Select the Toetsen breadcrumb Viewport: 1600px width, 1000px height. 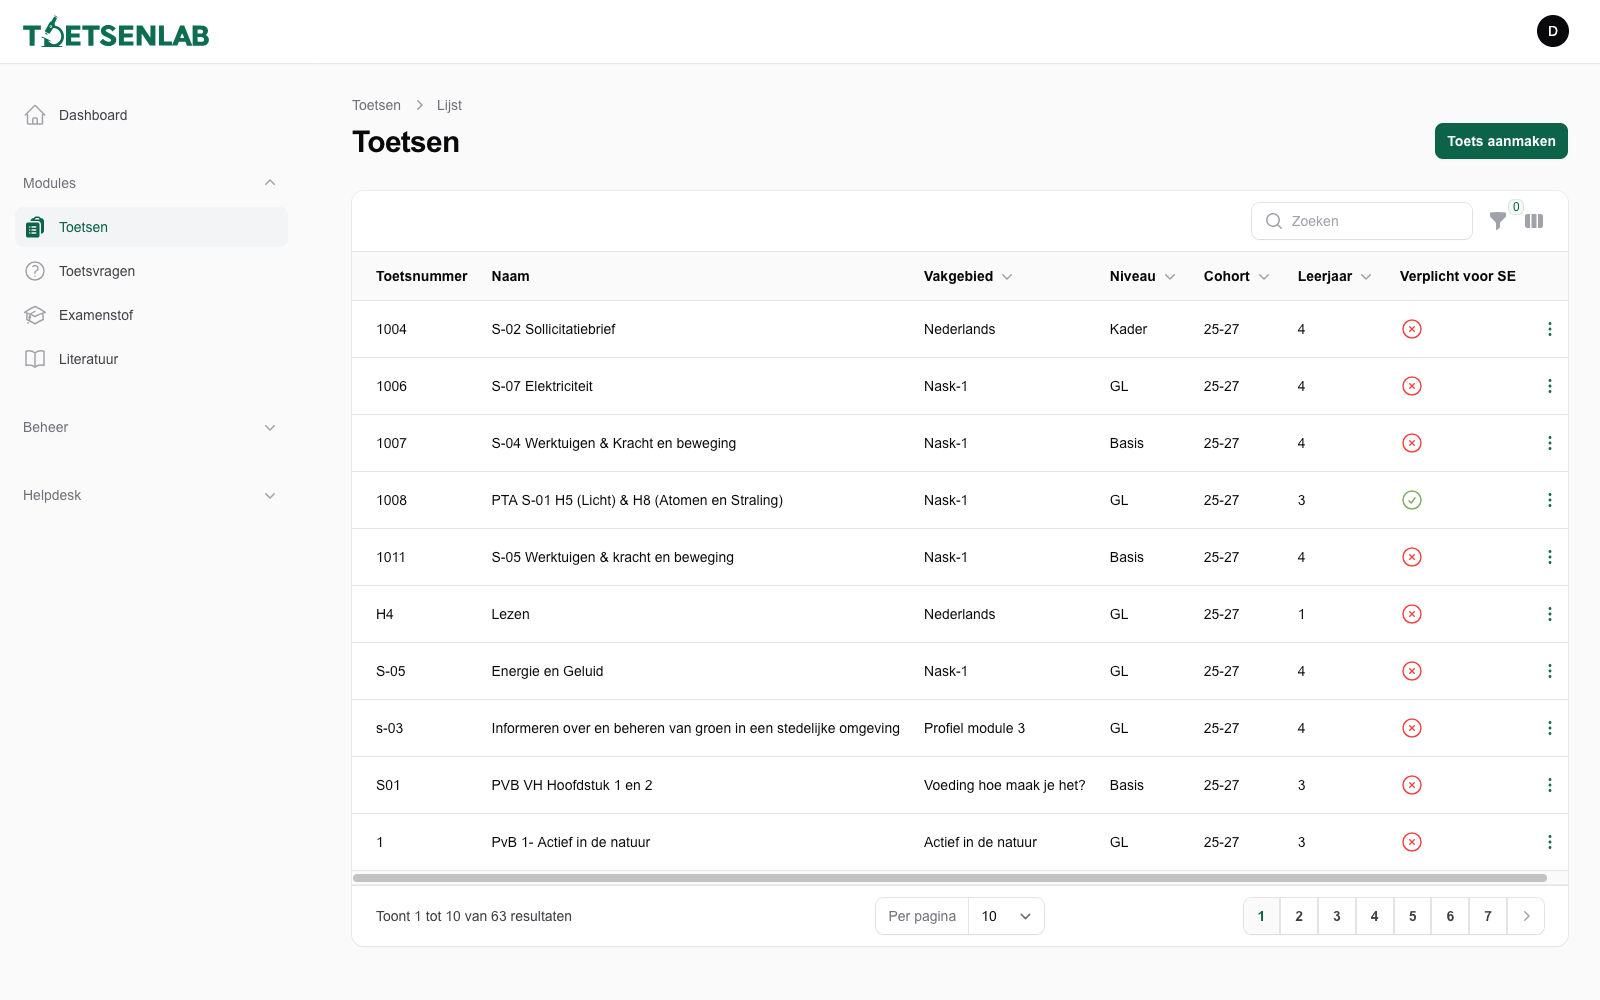(376, 105)
